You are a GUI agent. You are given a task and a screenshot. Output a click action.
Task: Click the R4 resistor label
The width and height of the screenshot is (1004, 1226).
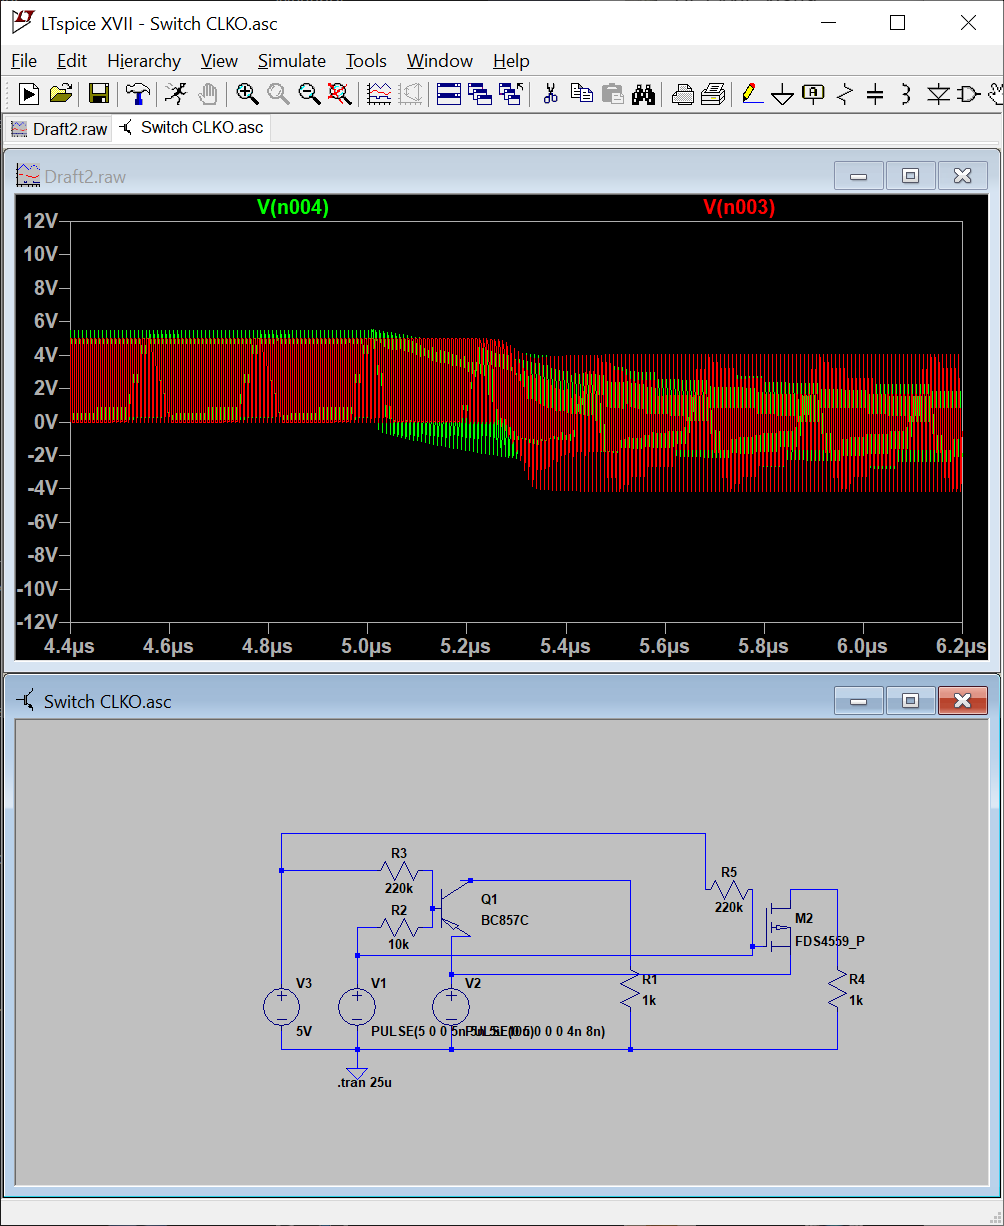pos(857,979)
